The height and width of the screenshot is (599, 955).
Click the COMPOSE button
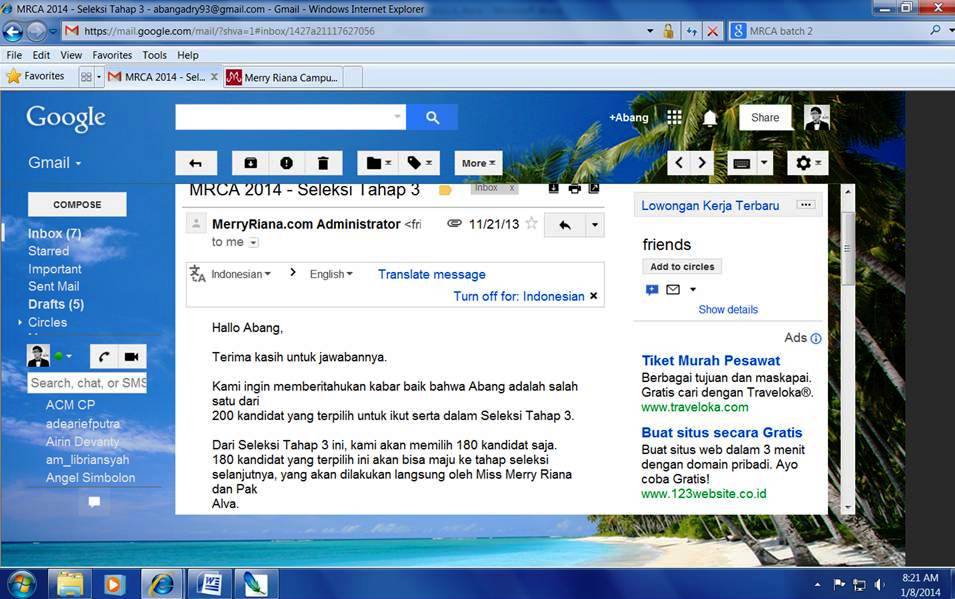click(77, 205)
